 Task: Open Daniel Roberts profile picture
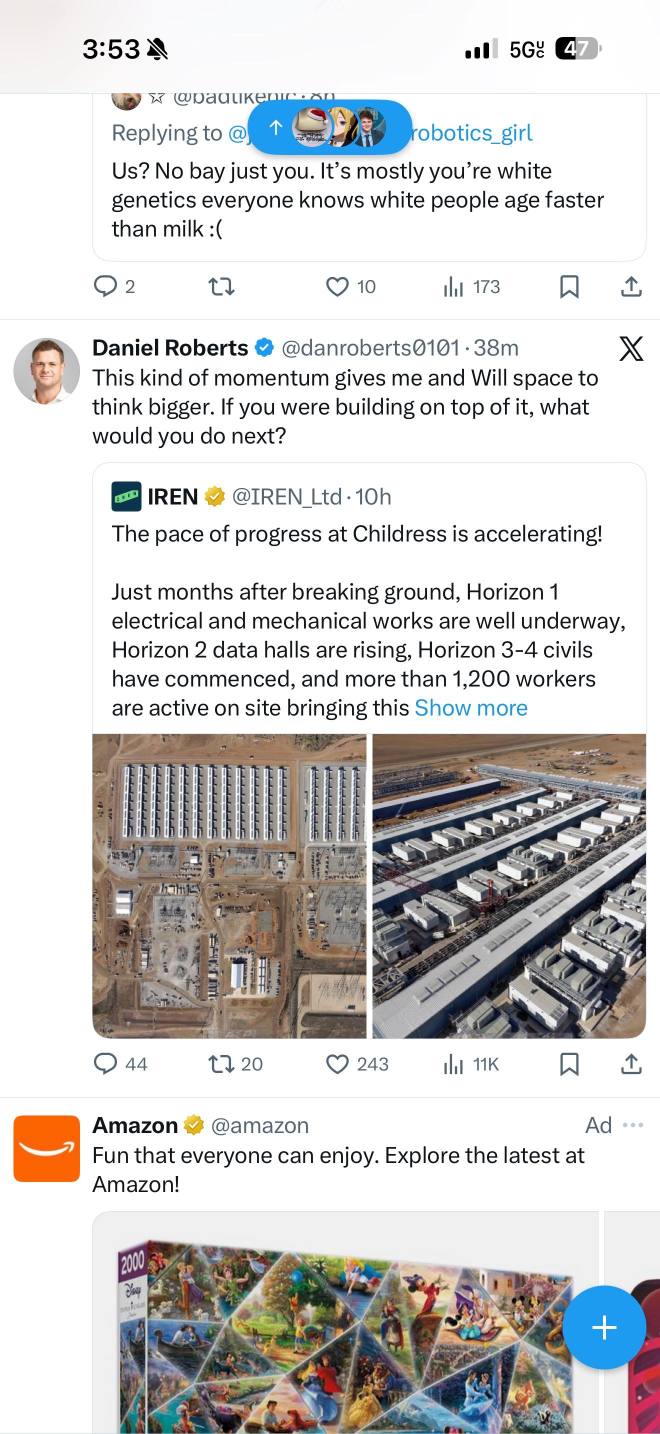coord(46,371)
